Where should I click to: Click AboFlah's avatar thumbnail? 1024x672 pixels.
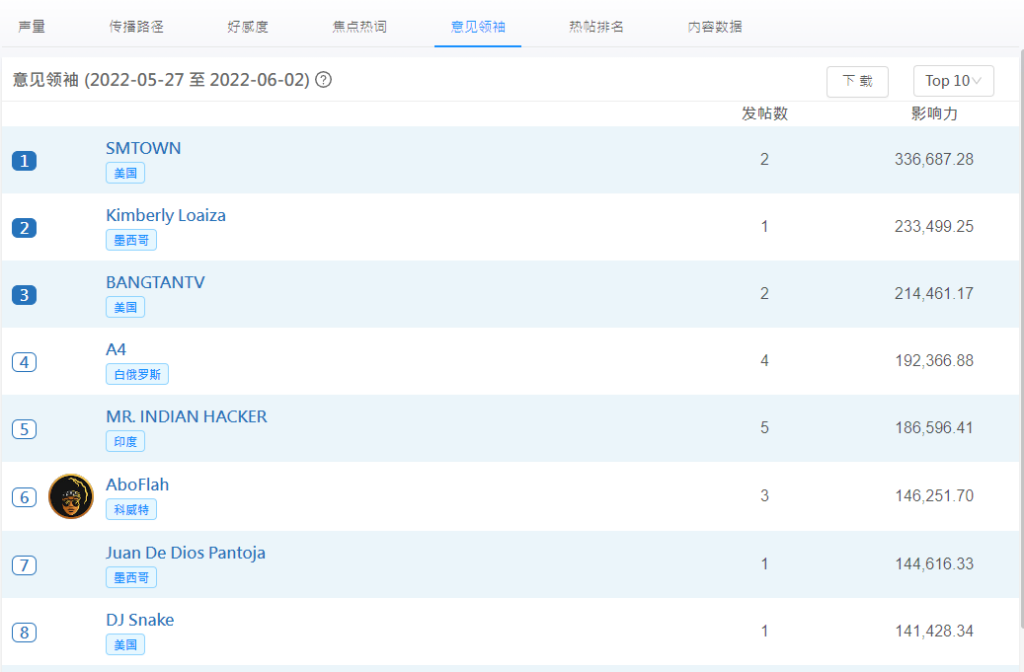(70, 496)
